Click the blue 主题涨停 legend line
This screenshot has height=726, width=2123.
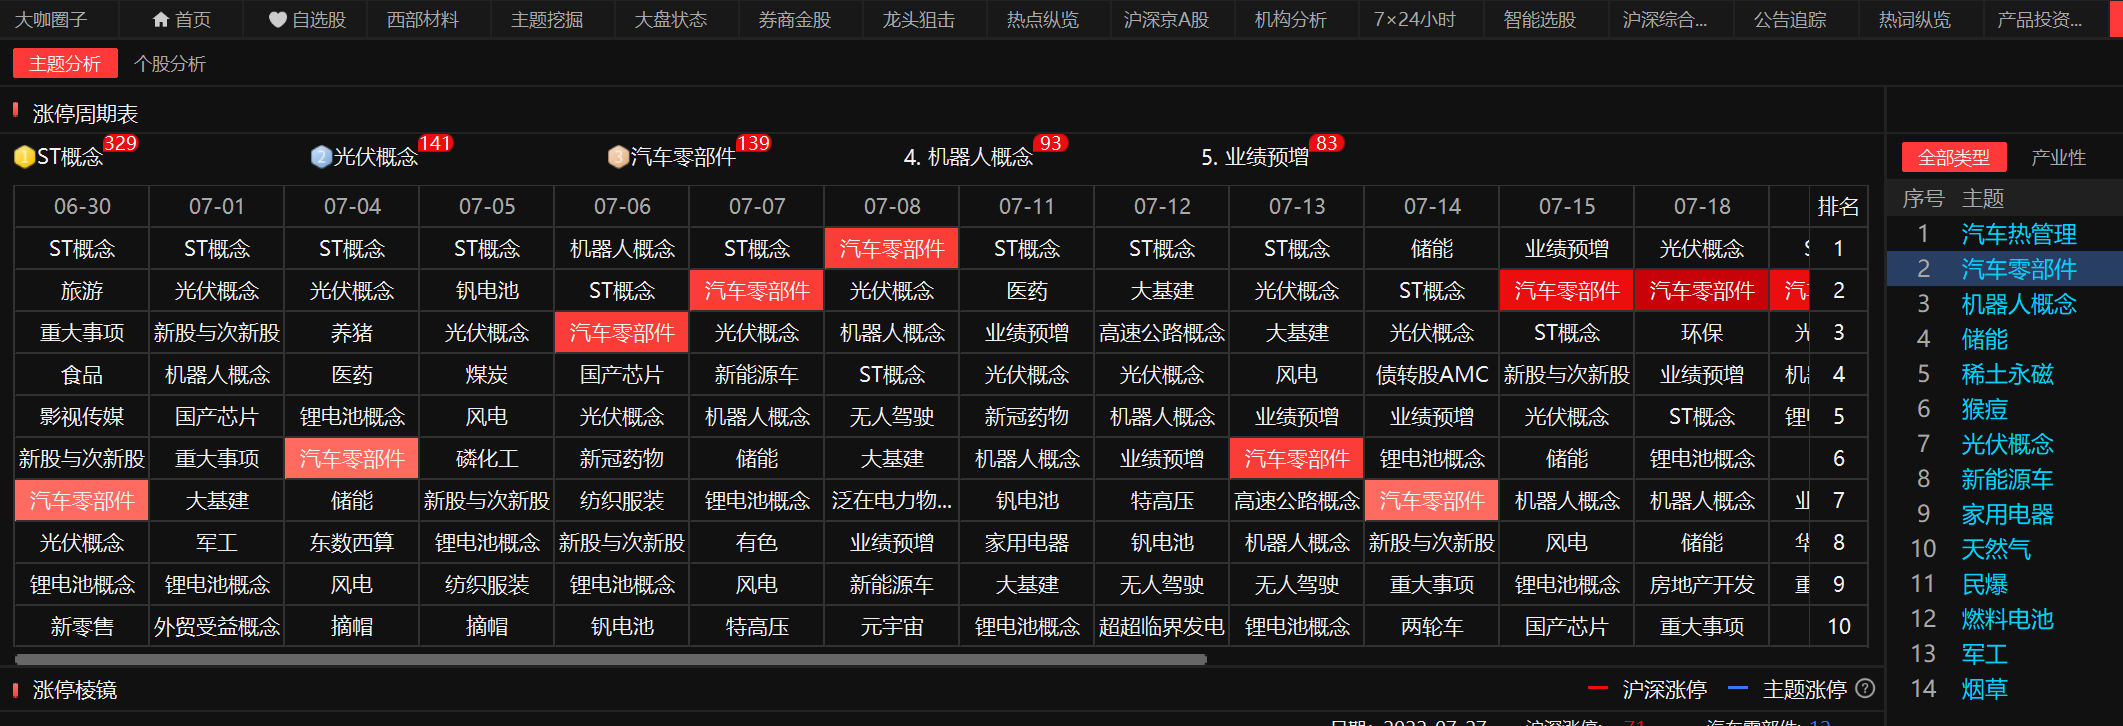pos(1738,688)
